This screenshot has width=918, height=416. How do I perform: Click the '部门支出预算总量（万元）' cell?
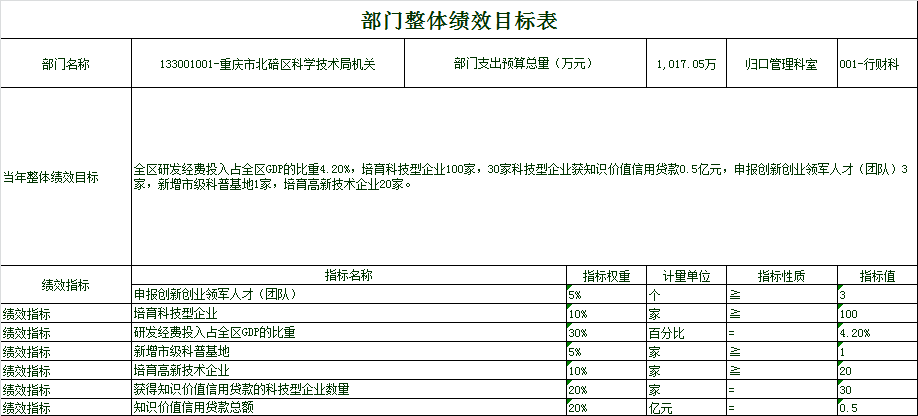pos(525,64)
